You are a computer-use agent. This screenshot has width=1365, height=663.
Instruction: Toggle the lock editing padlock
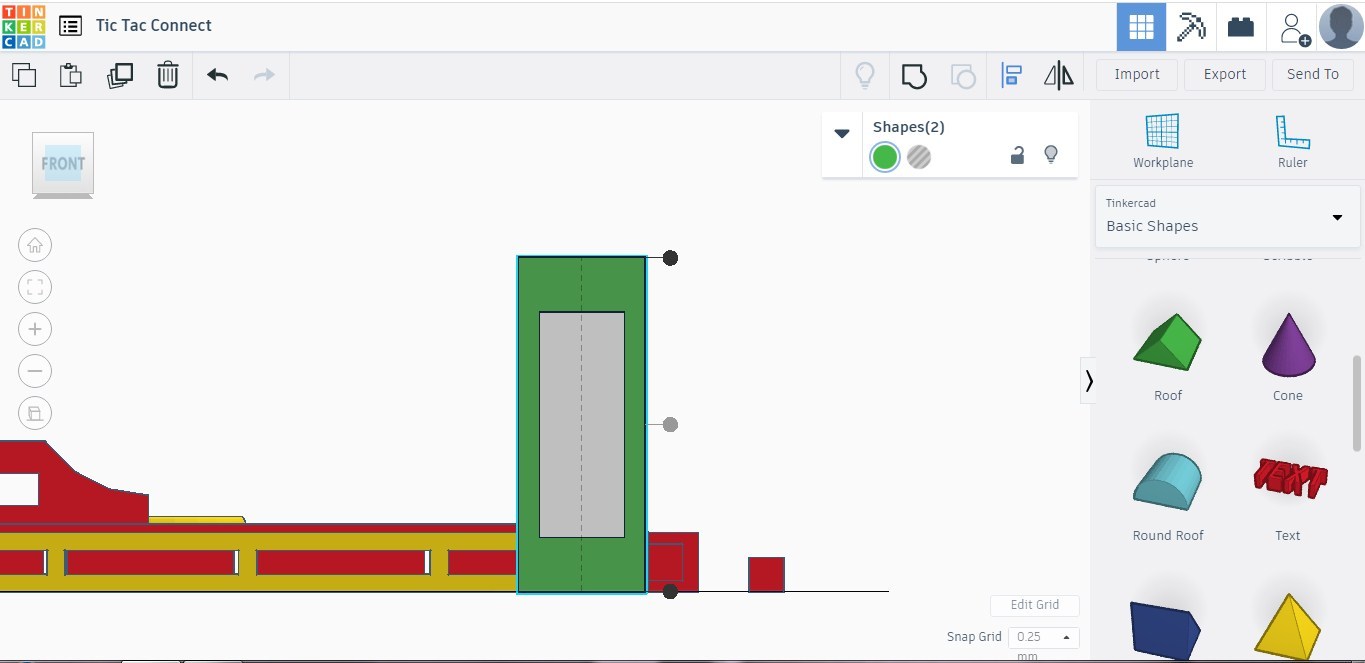click(1017, 155)
